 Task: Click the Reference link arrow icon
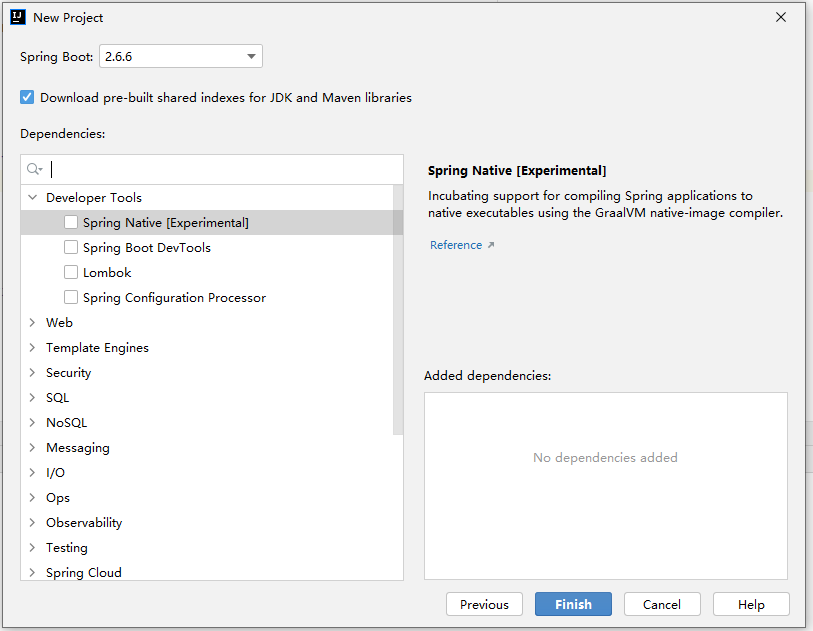point(490,245)
